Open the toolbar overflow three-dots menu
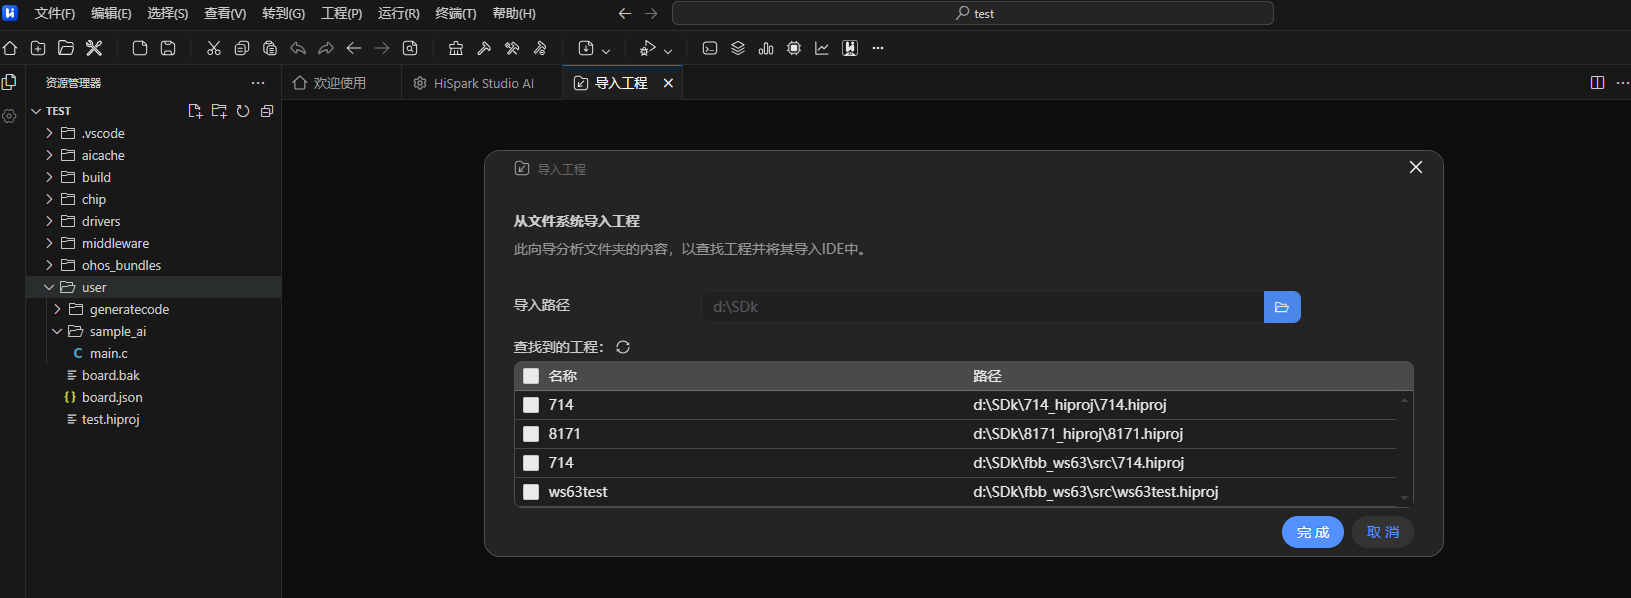The width and height of the screenshot is (1631, 598). 878,48
